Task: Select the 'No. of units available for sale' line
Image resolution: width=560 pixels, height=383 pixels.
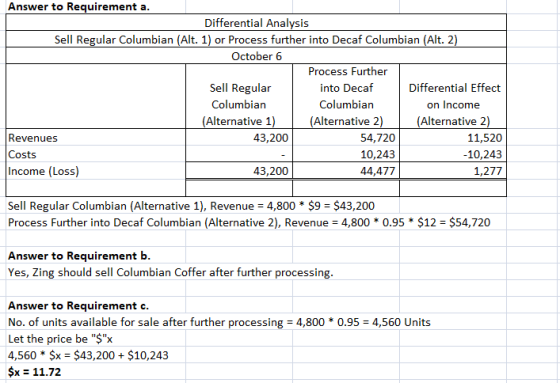Action: (x=219, y=322)
